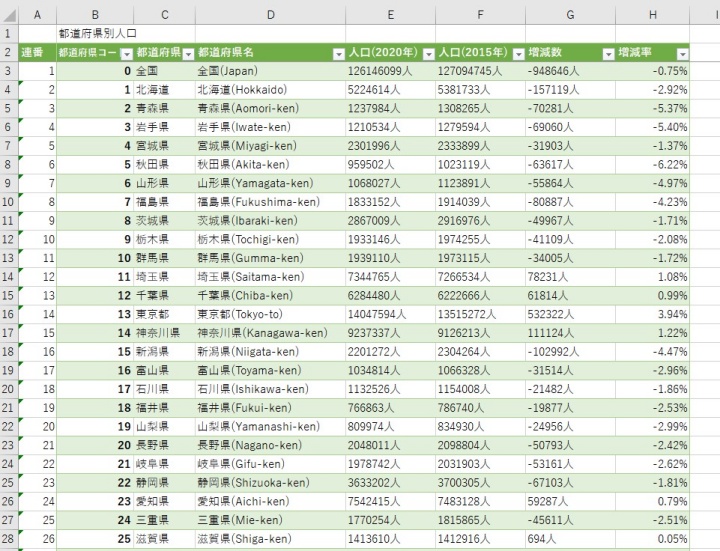Viewport: 720px width, 551px height.
Task: Select cell 東京都(Tokyo-to)
Action: 270,315
